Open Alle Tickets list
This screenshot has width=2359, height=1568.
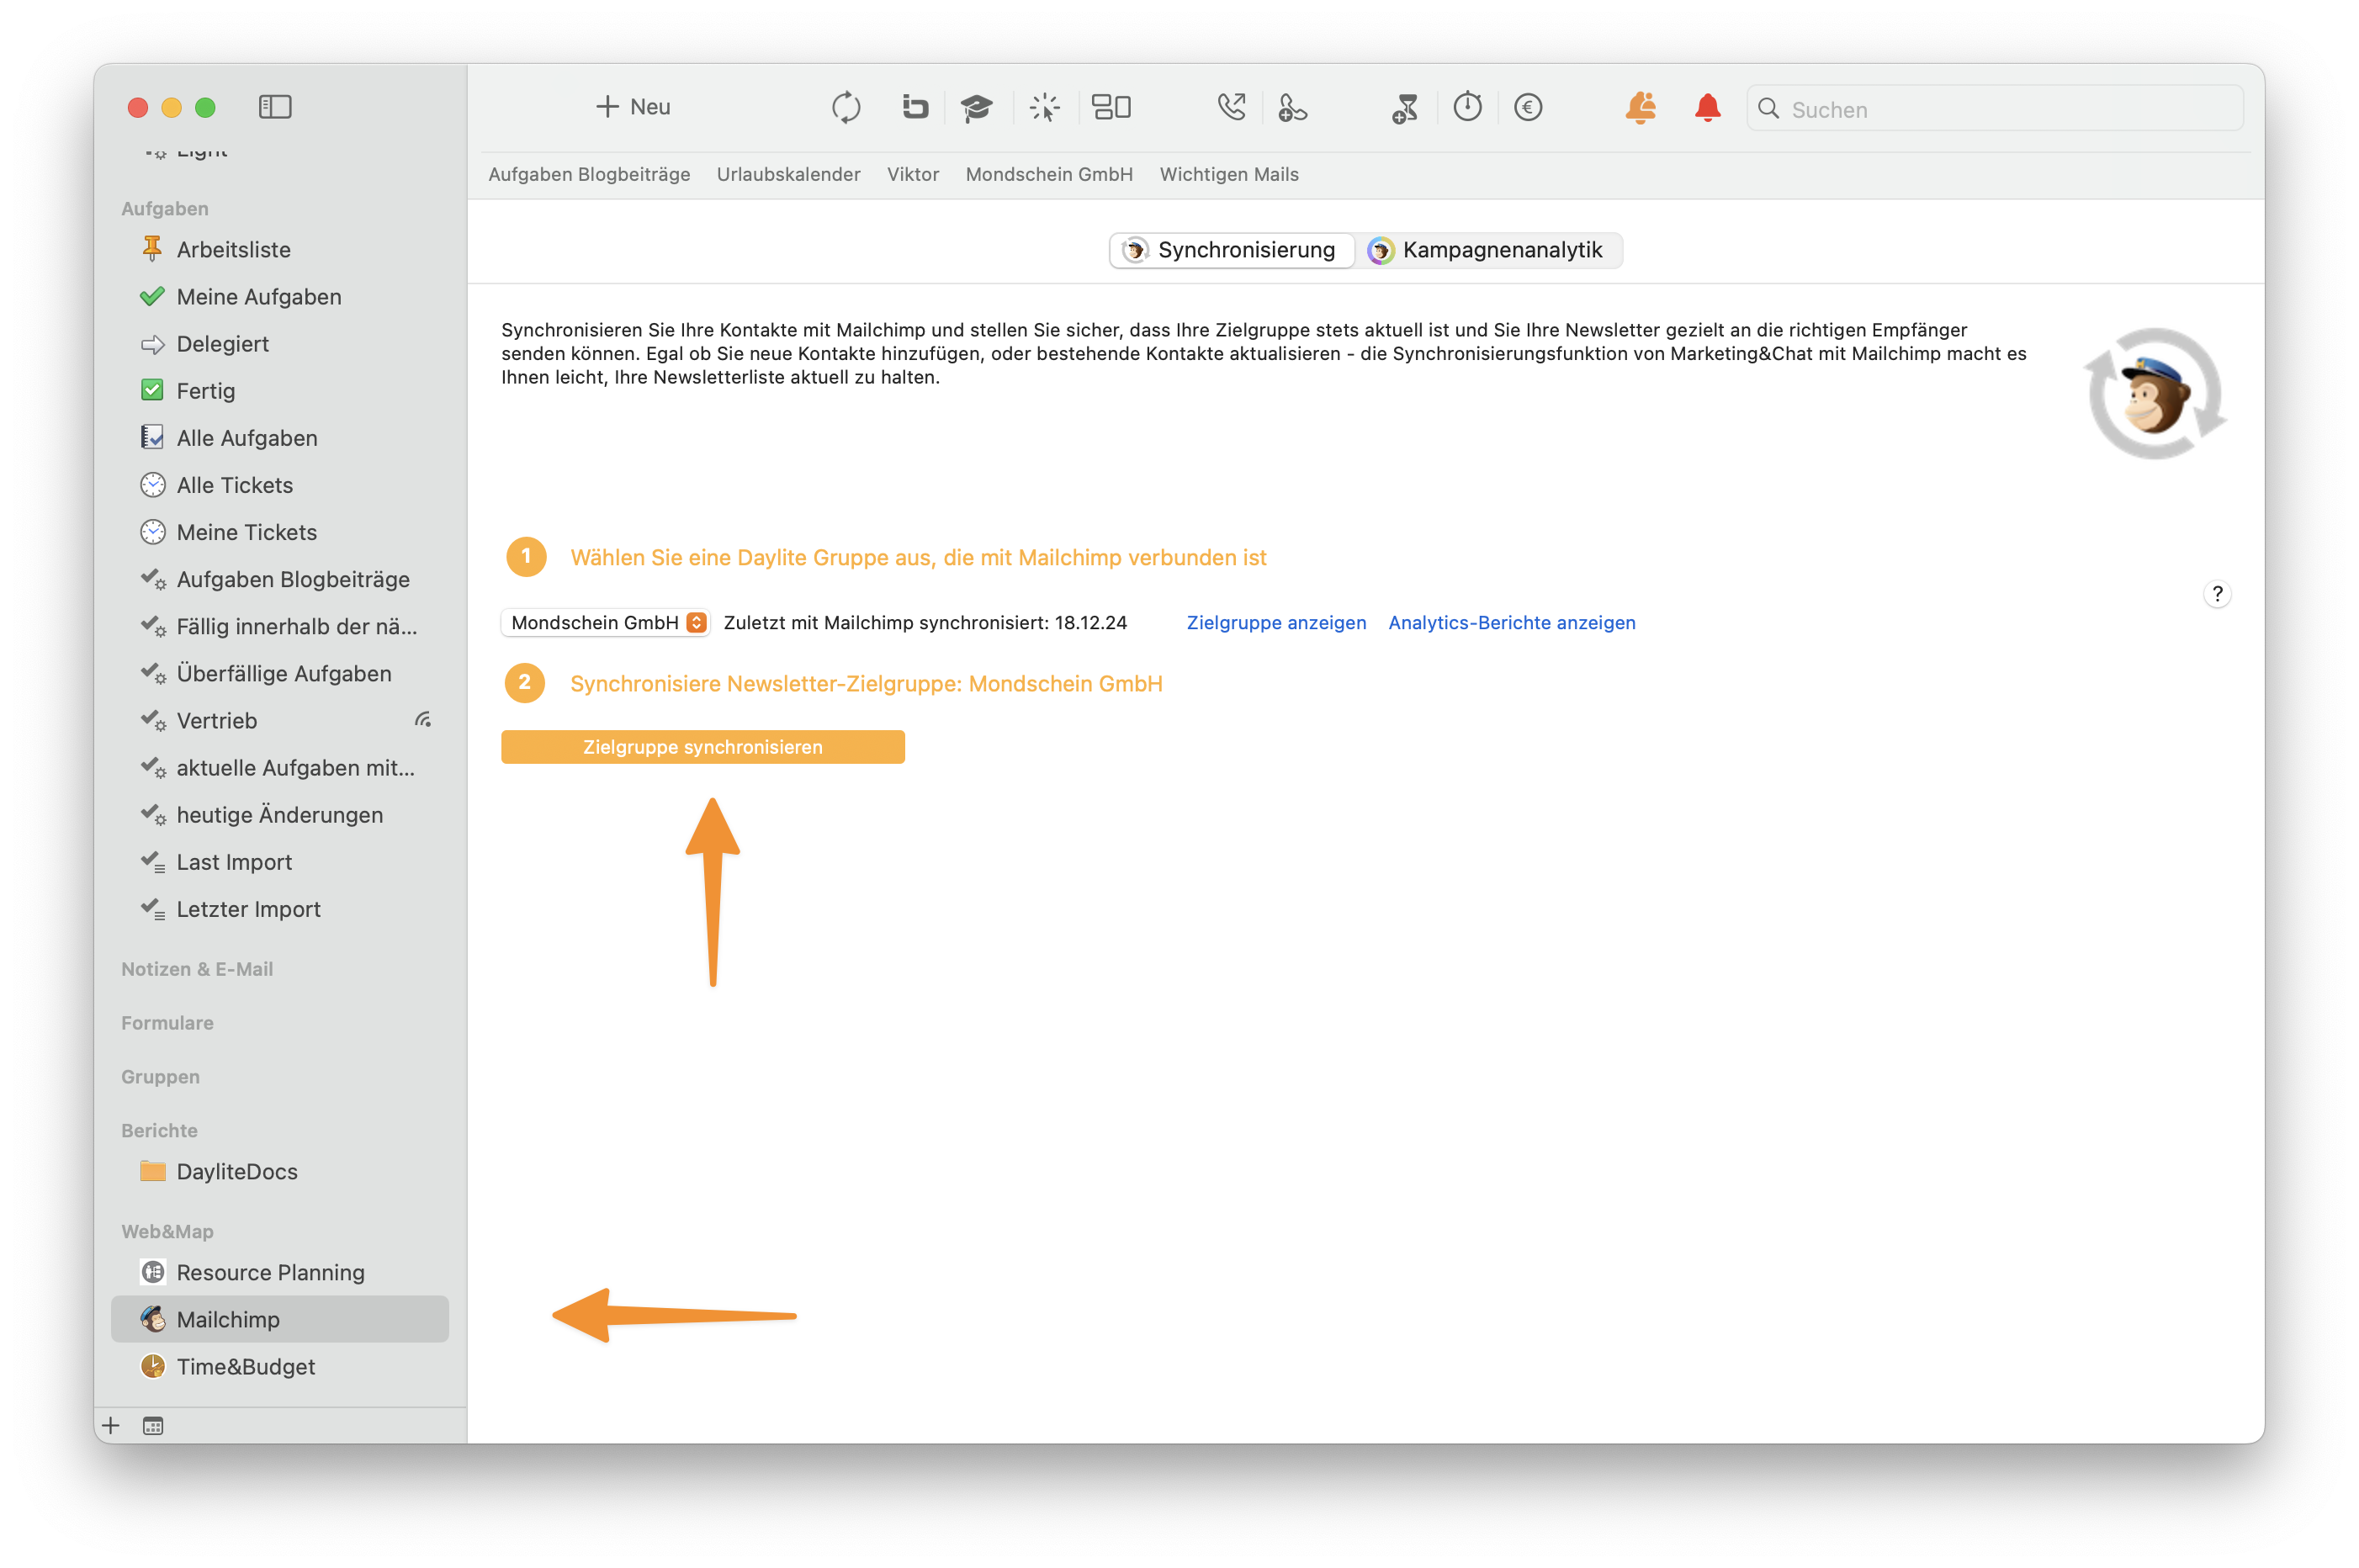(280, 485)
